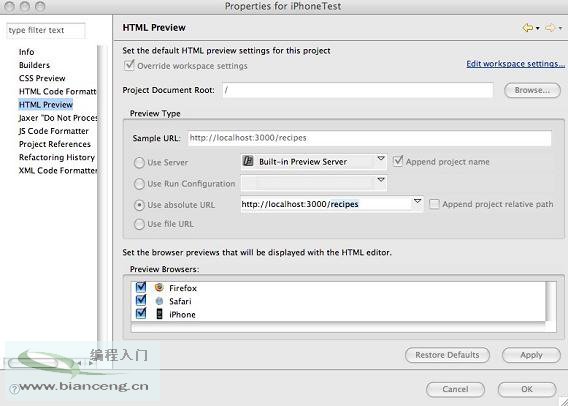Screen dimensions: 568x406
Task: Select CSS Preview in the sidebar
Action: (42, 78)
